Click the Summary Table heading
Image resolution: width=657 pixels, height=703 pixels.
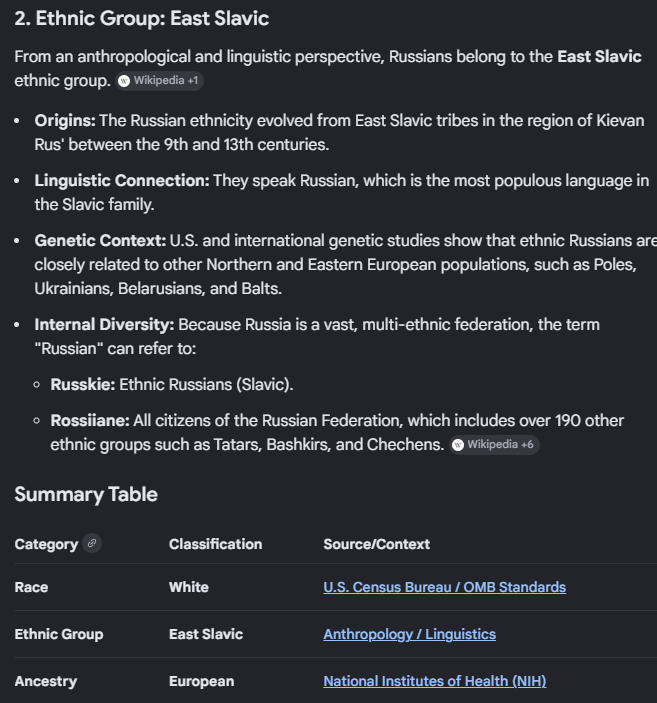tap(86, 495)
